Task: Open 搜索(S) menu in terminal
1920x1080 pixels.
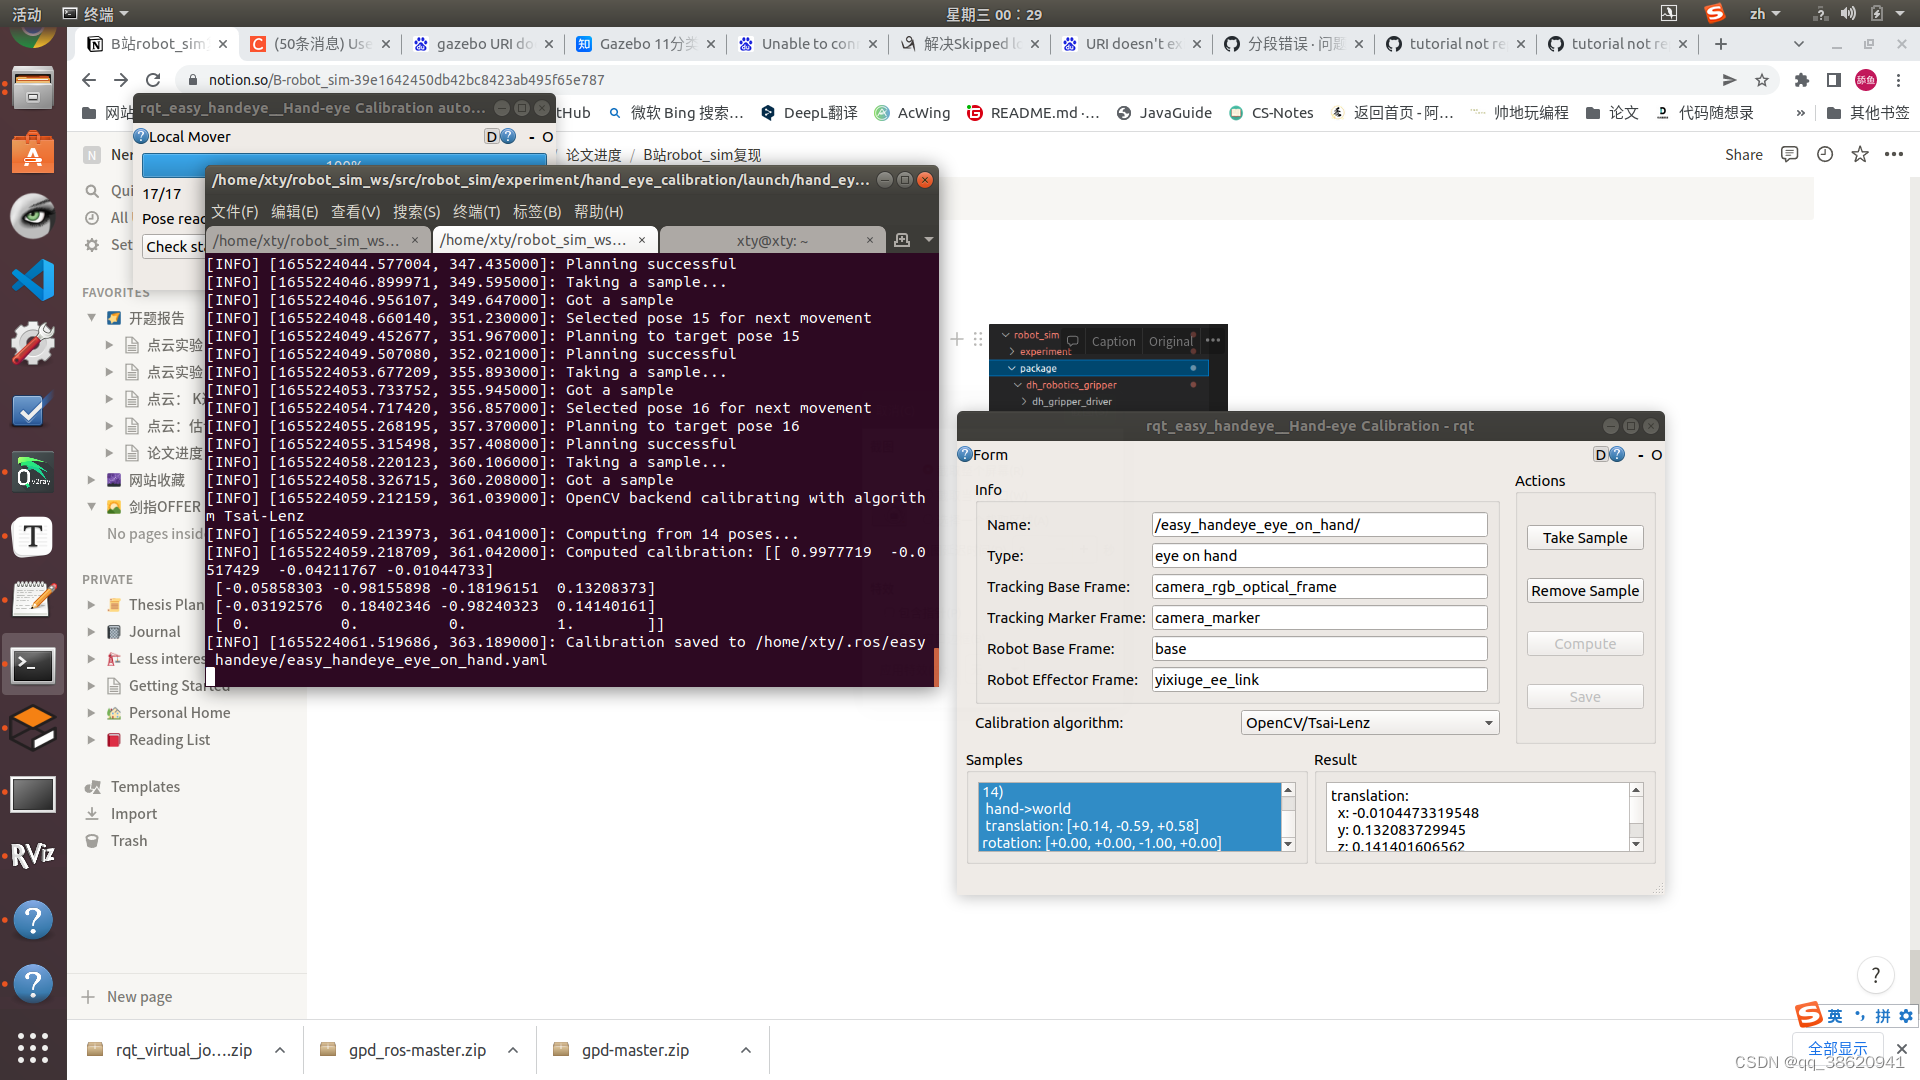Action: click(x=416, y=212)
